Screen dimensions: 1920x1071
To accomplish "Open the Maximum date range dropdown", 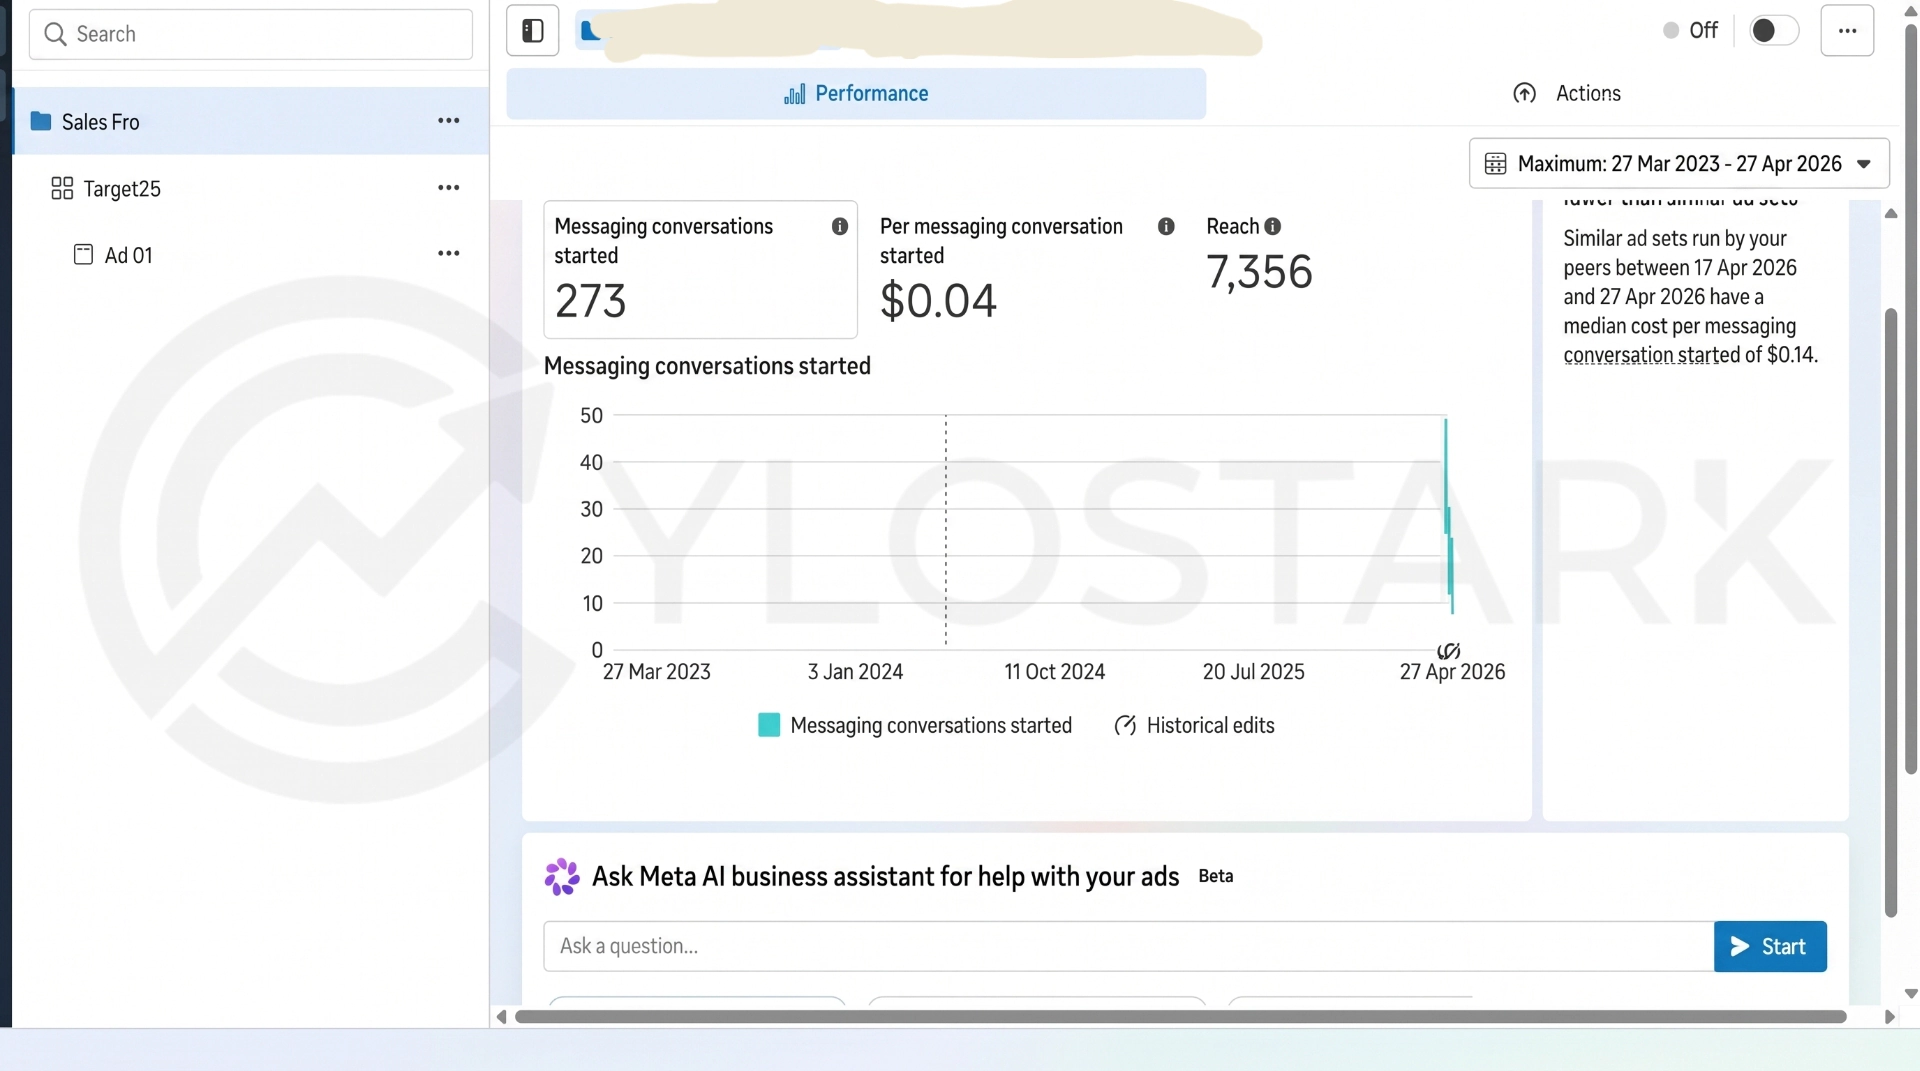I will (1679, 164).
